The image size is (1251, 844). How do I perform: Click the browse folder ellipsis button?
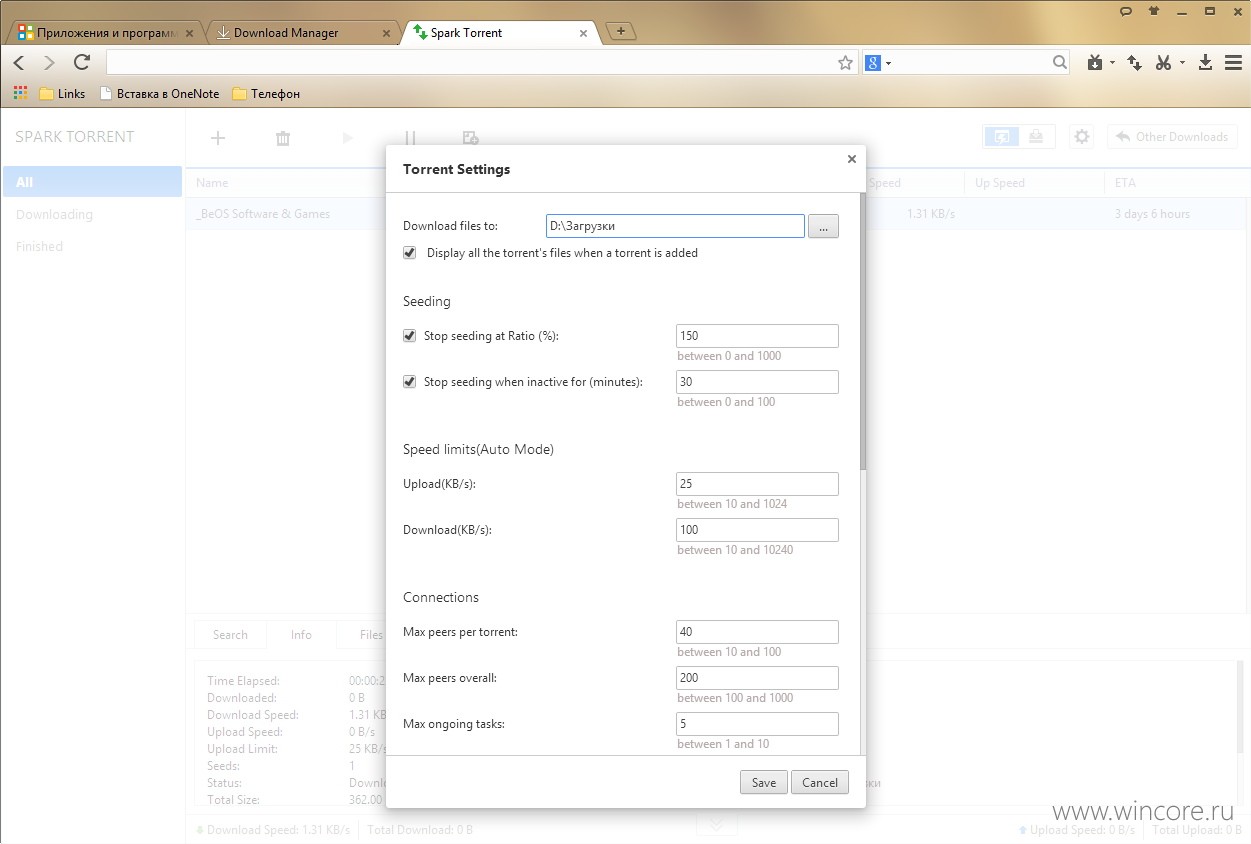[x=823, y=226]
